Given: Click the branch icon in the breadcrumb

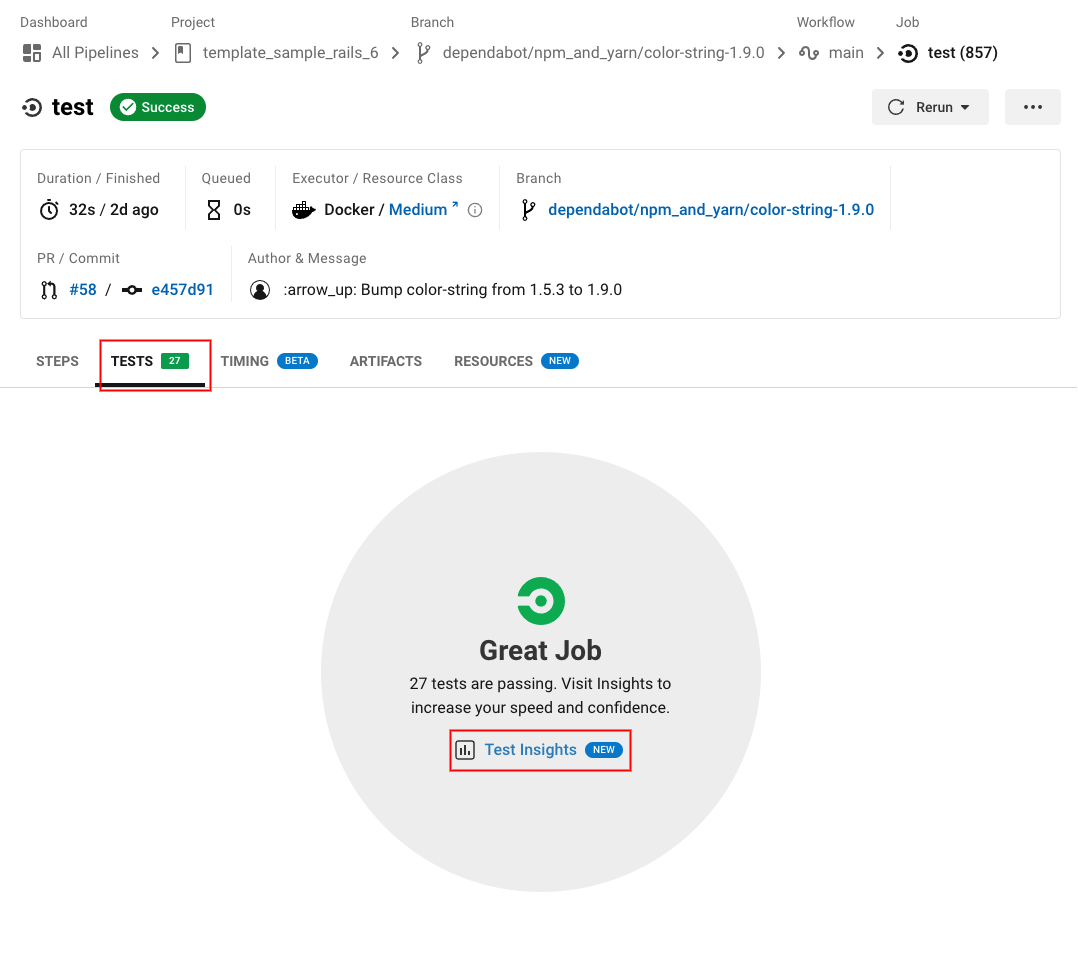Looking at the screenshot, I should 424,53.
